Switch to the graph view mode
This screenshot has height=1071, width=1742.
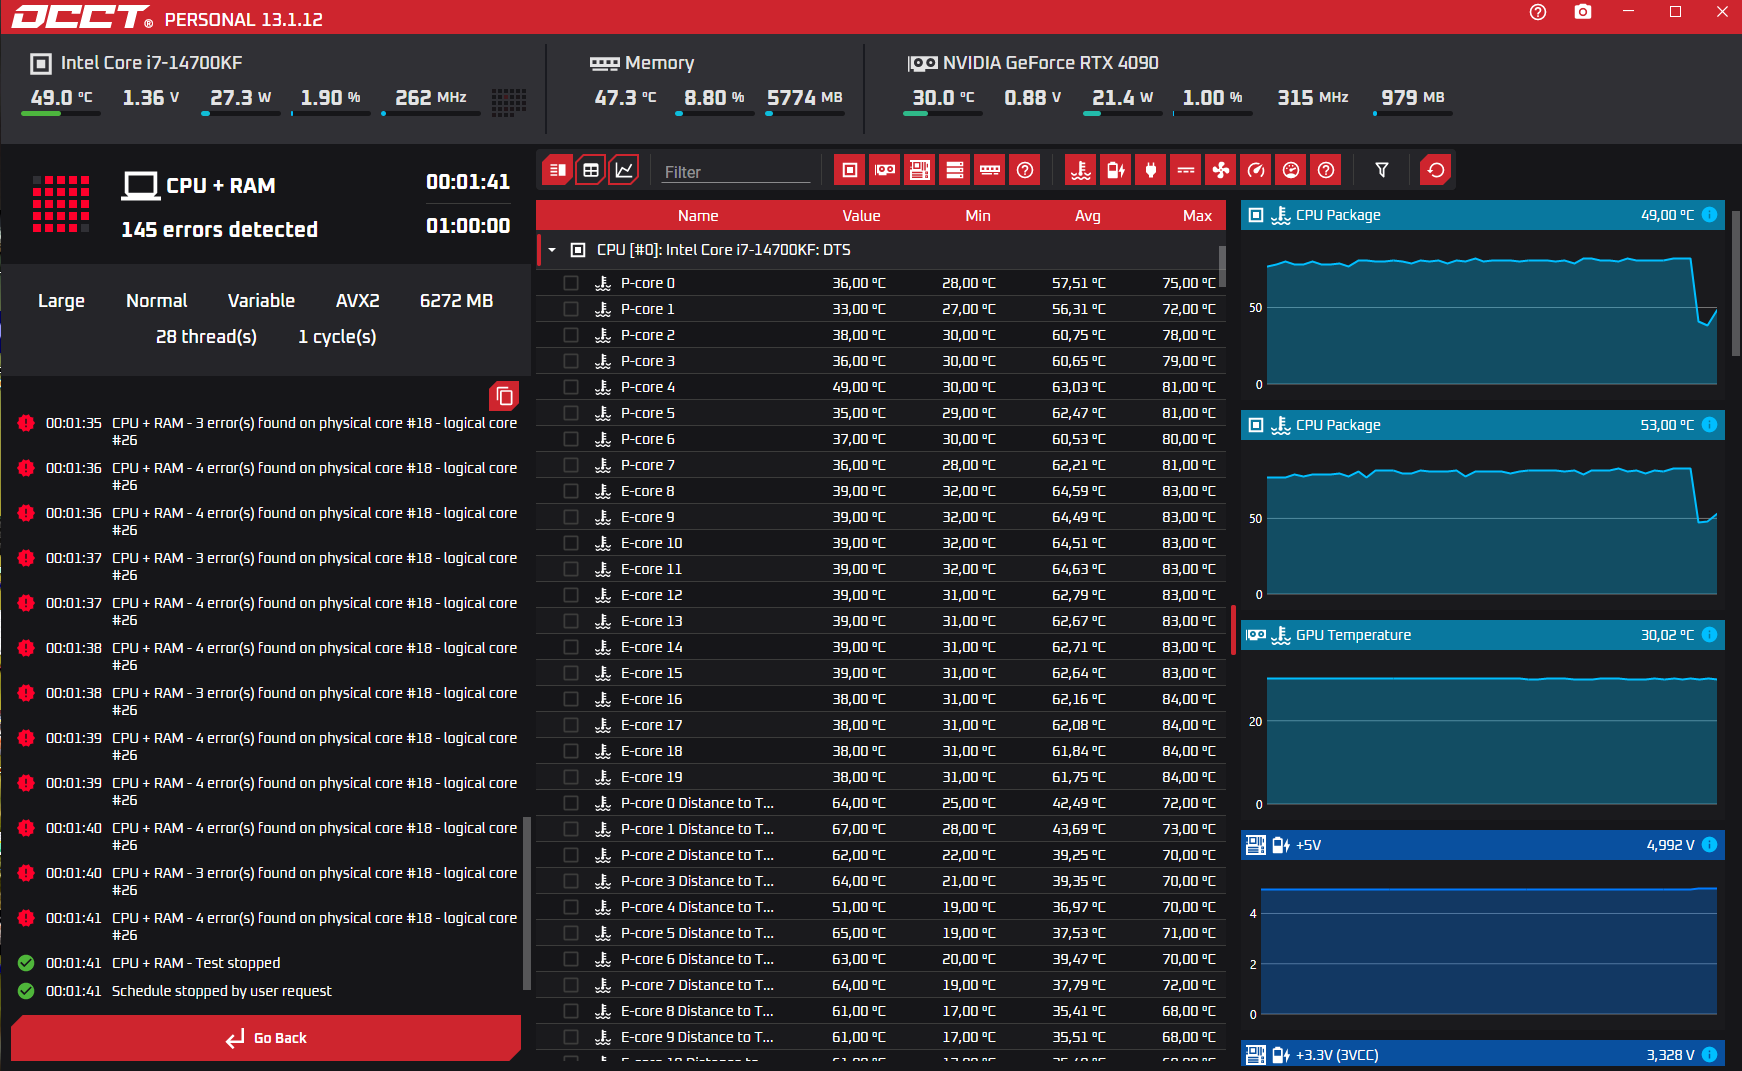click(624, 170)
